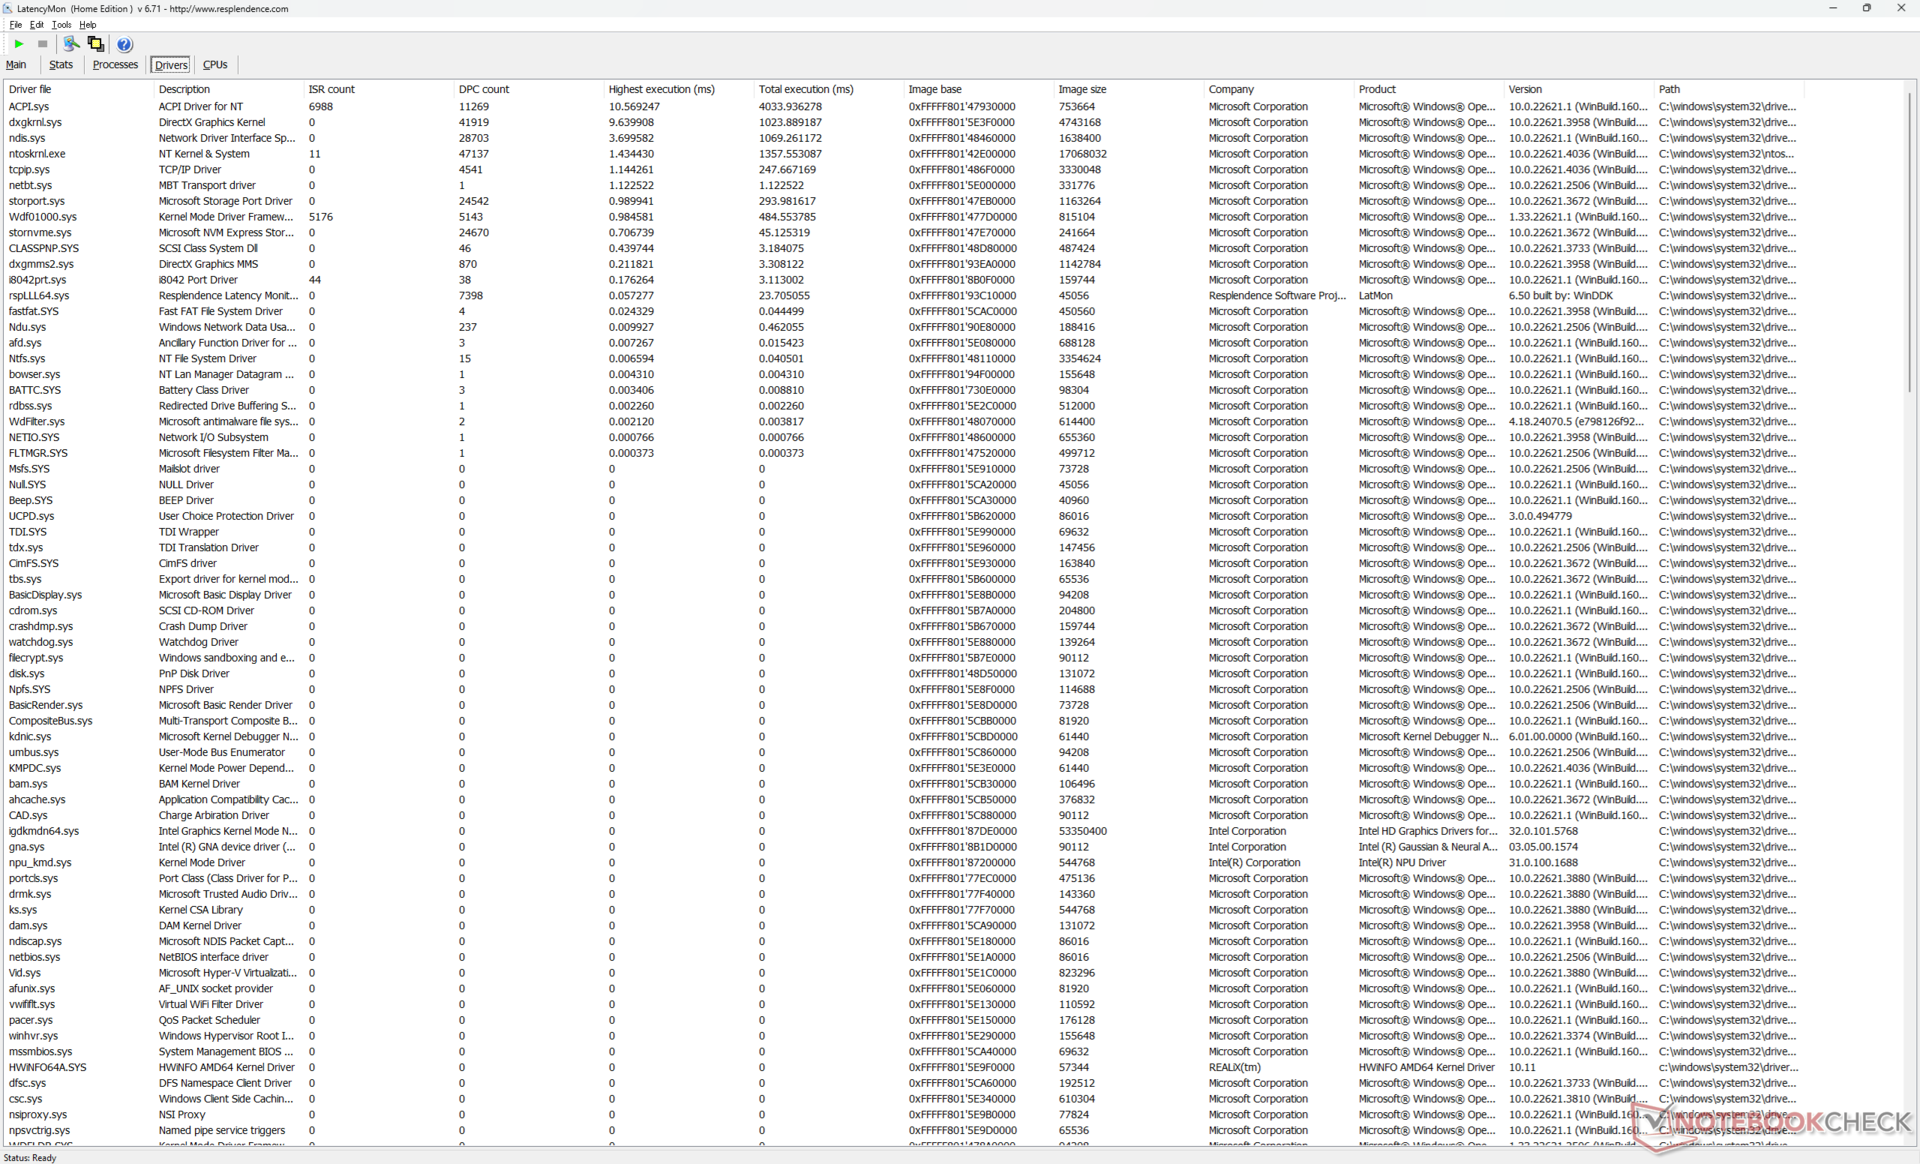1920x1164 pixels.
Task: Sort by the Product column header
Action: click(x=1429, y=89)
